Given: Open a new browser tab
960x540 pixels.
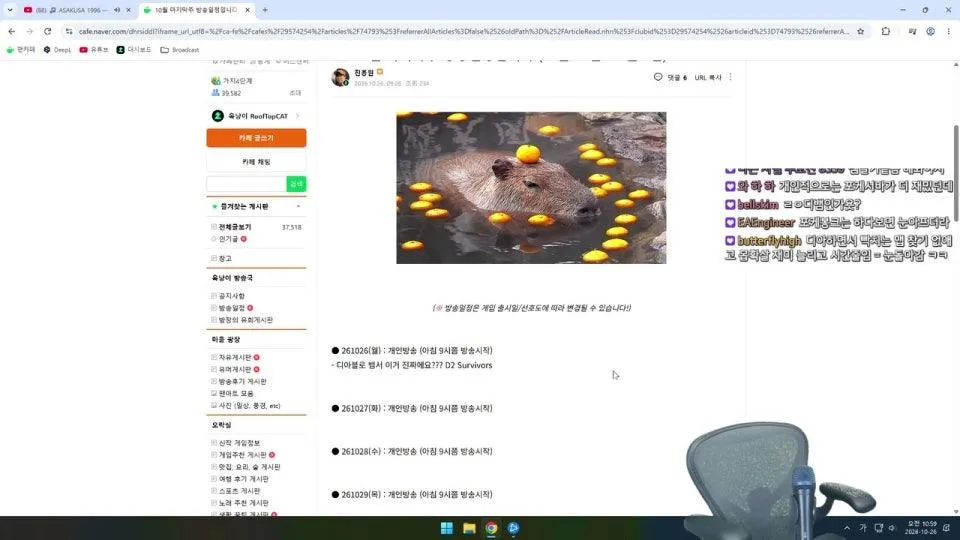Looking at the screenshot, I should pos(265,10).
